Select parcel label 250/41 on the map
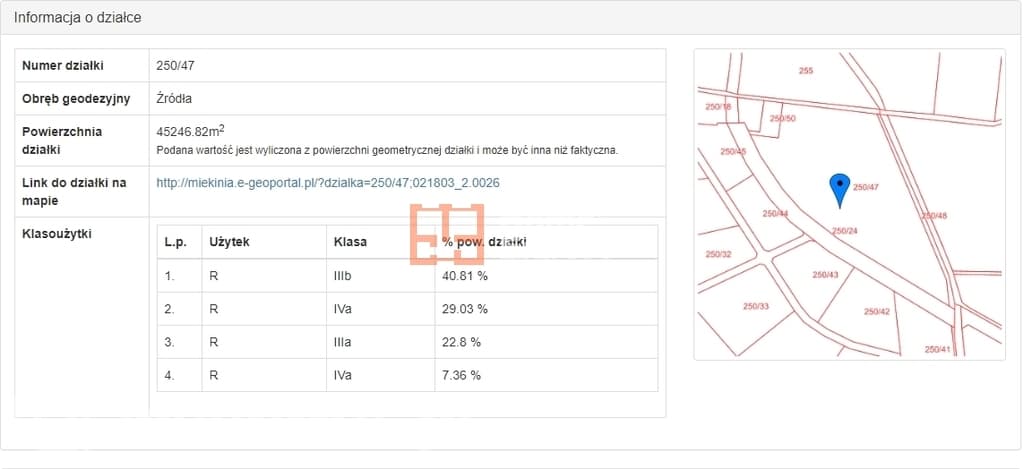 coord(937,349)
